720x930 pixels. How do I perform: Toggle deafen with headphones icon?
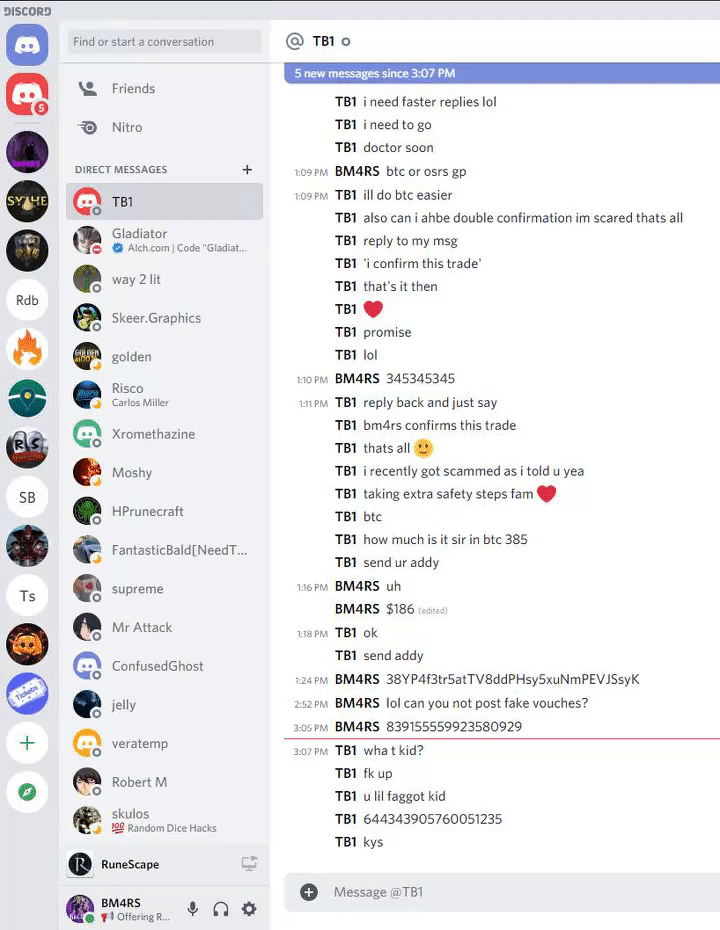click(x=221, y=909)
